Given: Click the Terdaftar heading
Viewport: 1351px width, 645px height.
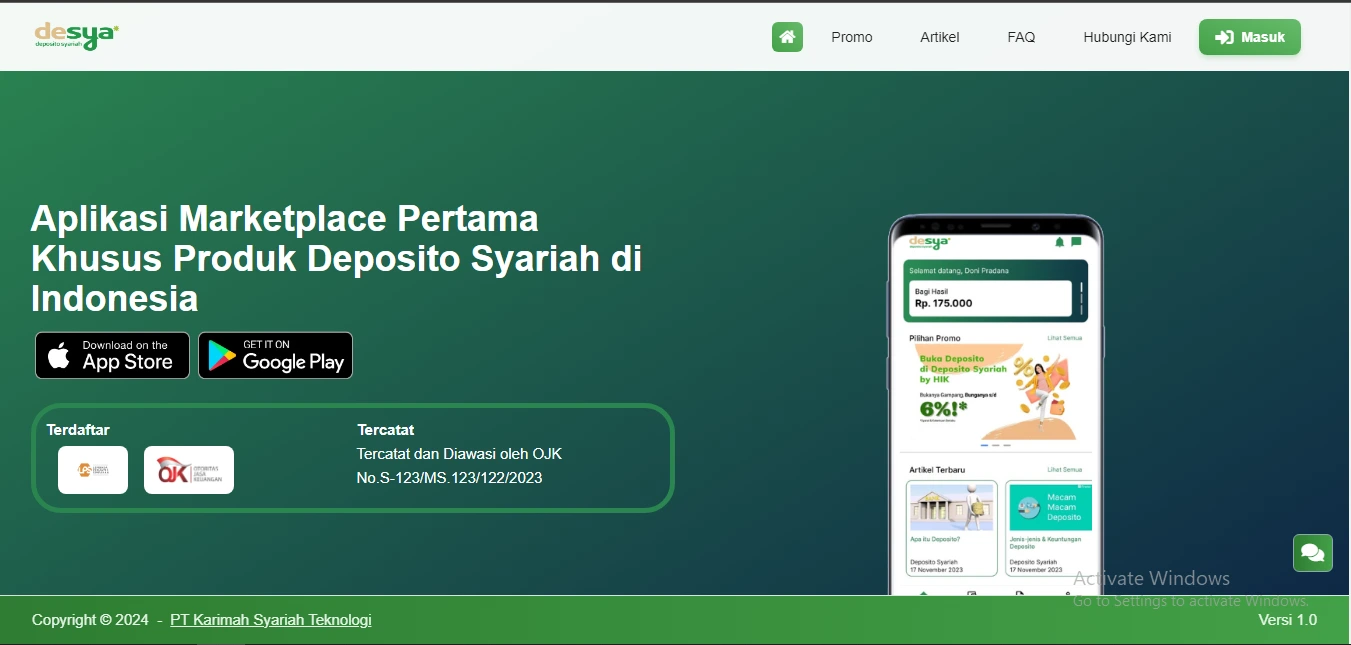Looking at the screenshot, I should [x=78, y=430].
